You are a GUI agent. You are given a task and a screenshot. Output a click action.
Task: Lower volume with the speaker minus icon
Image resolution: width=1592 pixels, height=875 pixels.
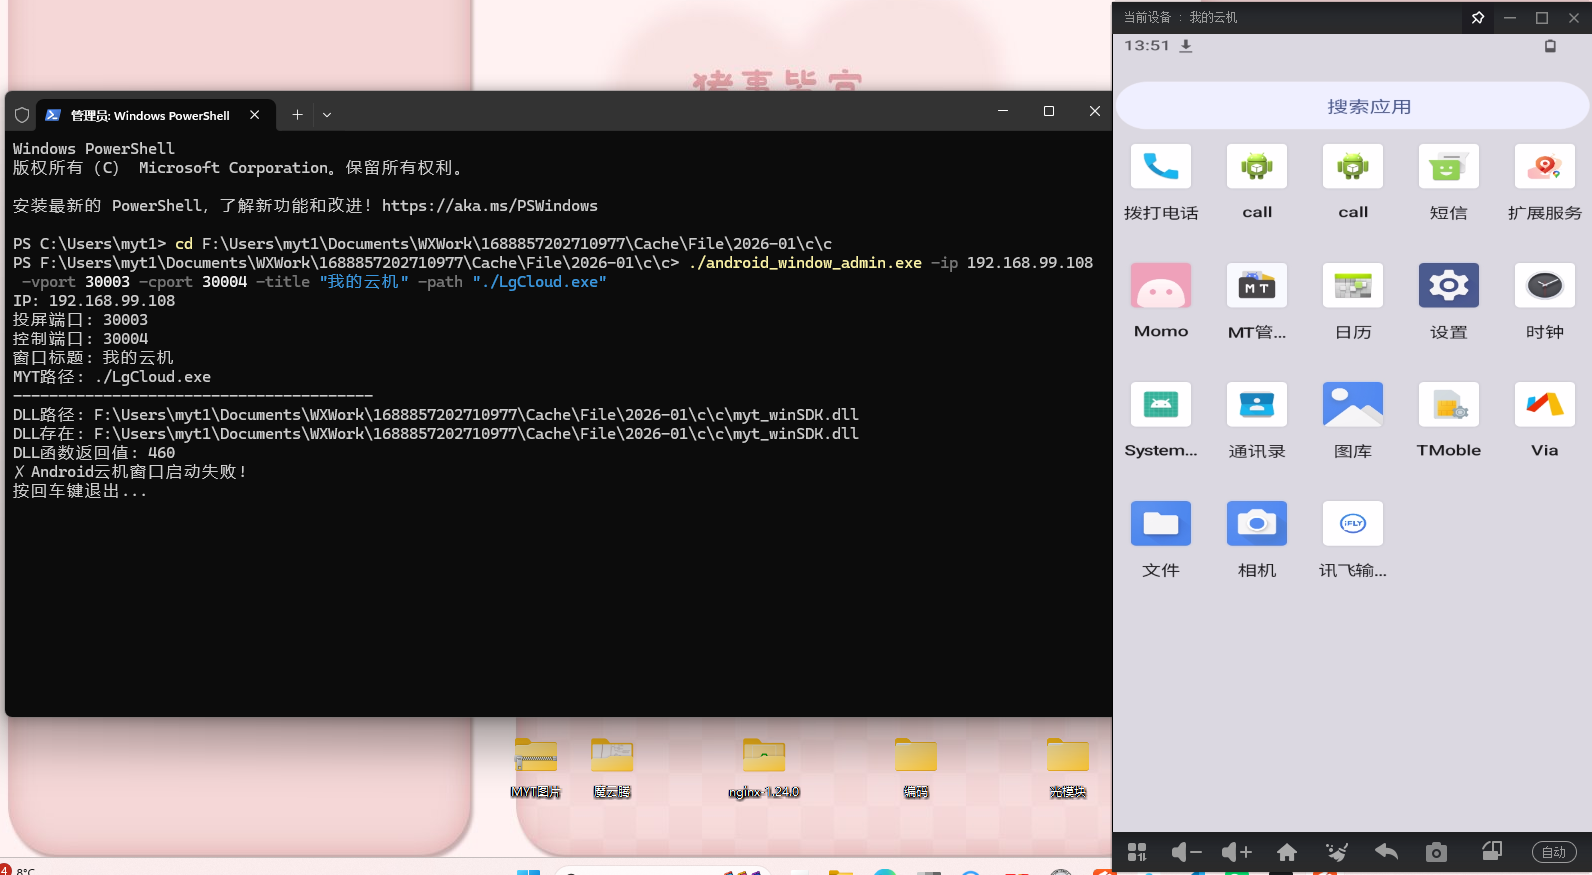click(x=1186, y=852)
